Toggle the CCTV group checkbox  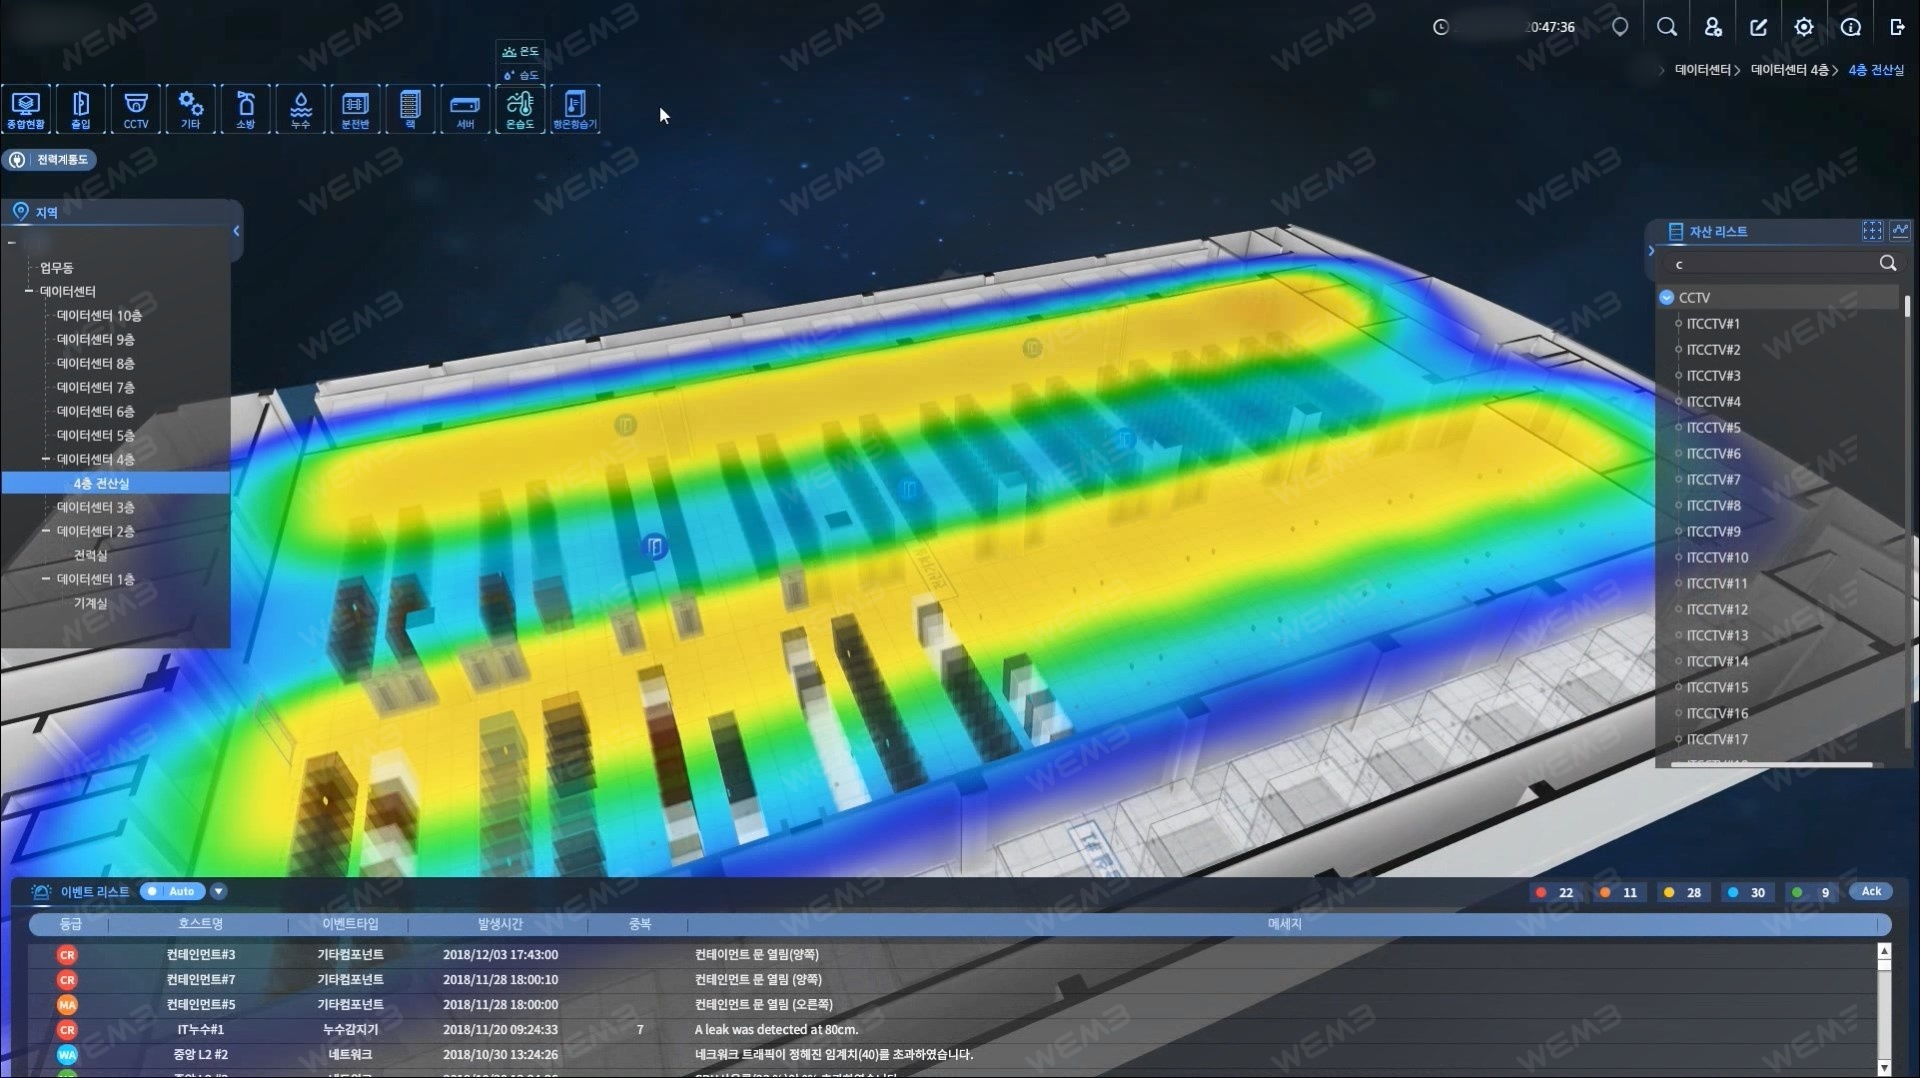tap(1666, 297)
